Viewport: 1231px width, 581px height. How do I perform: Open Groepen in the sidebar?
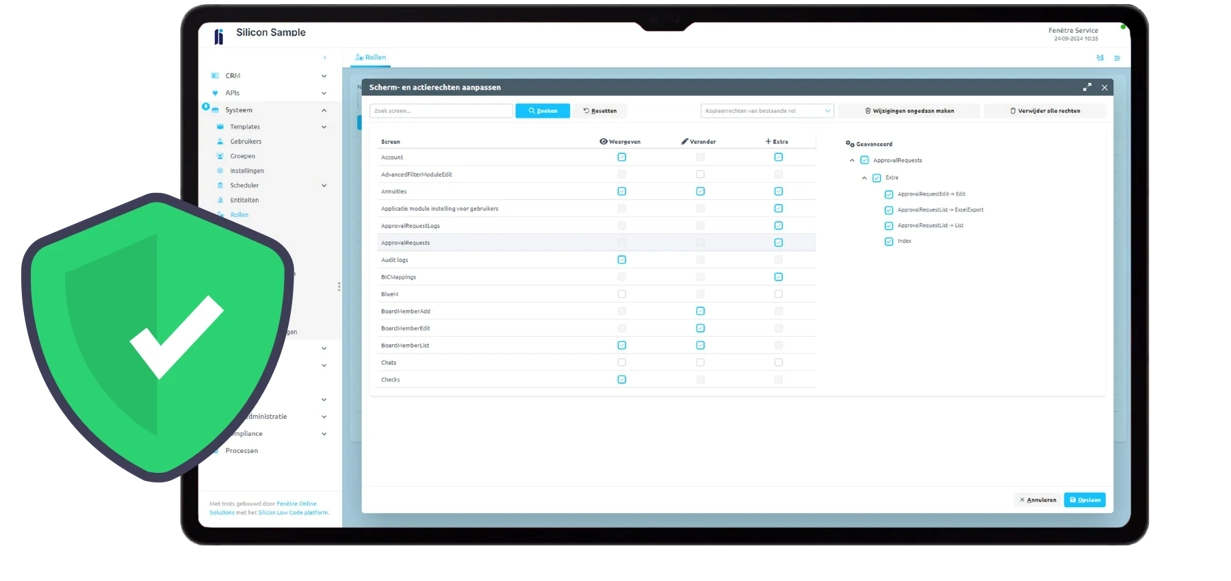(x=243, y=156)
